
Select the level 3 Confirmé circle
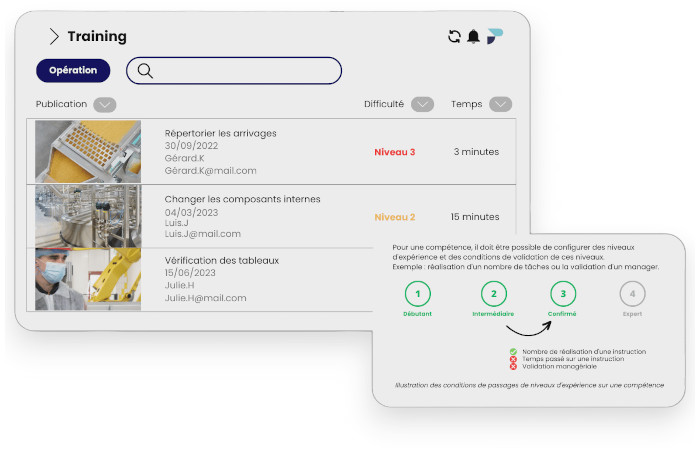pyautogui.click(x=563, y=294)
